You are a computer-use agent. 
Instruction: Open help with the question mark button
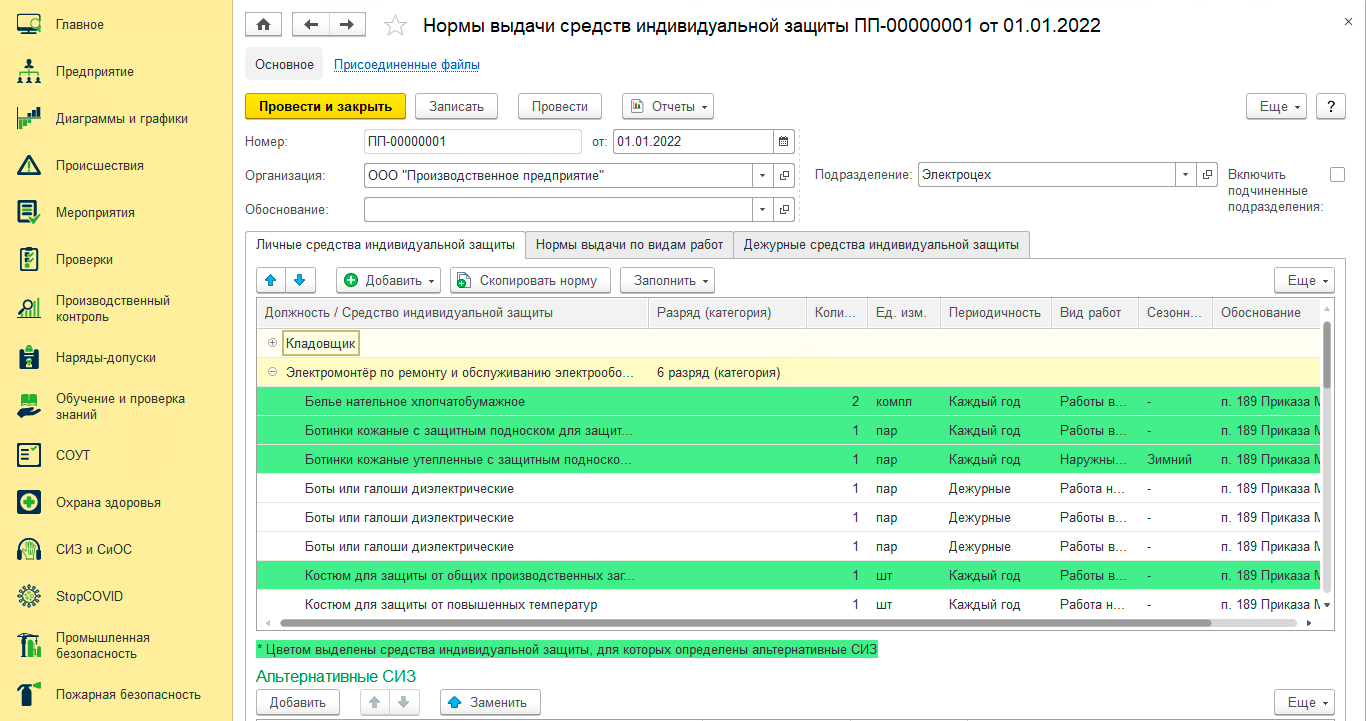pos(1330,106)
